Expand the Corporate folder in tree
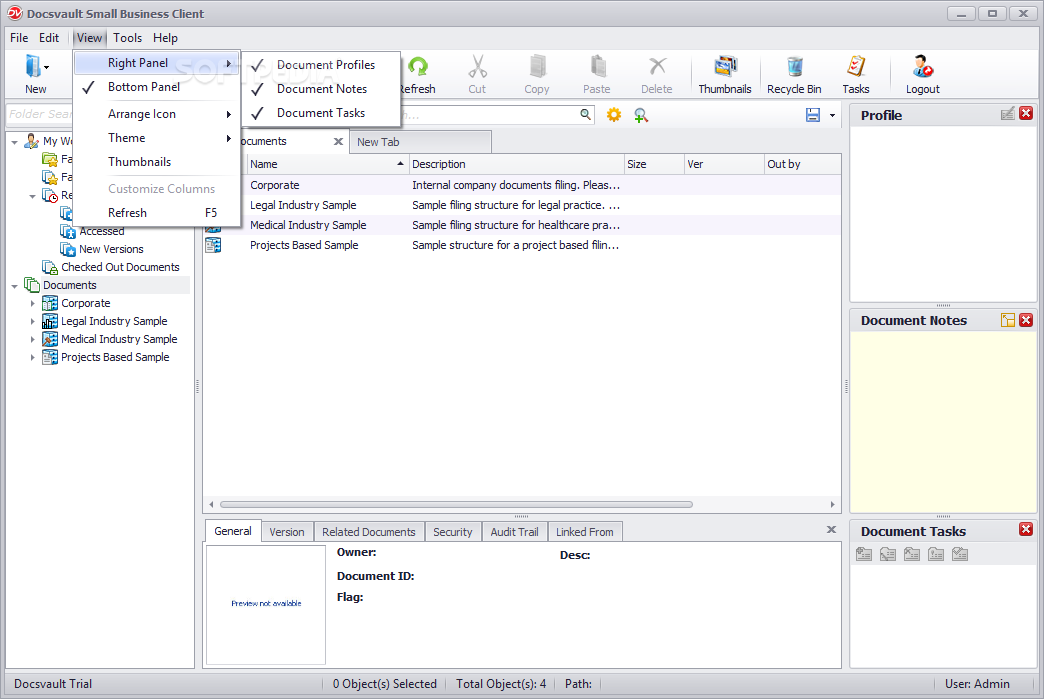This screenshot has height=699, width=1044. coord(32,304)
